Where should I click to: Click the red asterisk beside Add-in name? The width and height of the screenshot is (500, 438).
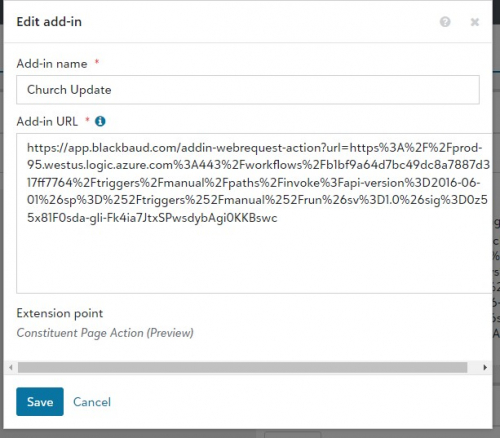tap(97, 62)
